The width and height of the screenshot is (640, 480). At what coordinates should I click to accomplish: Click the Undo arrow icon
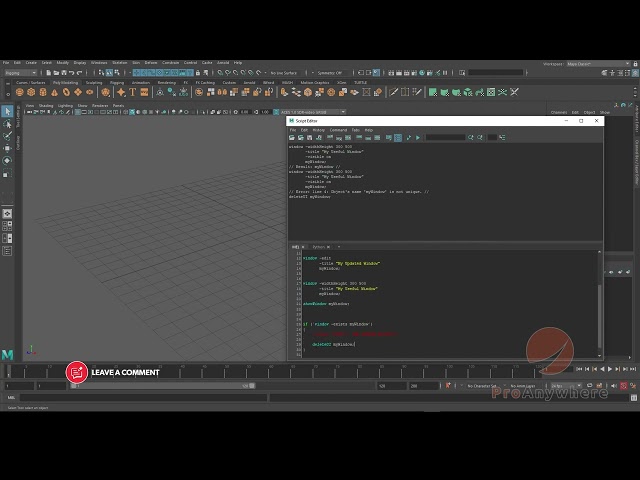tap(72, 73)
